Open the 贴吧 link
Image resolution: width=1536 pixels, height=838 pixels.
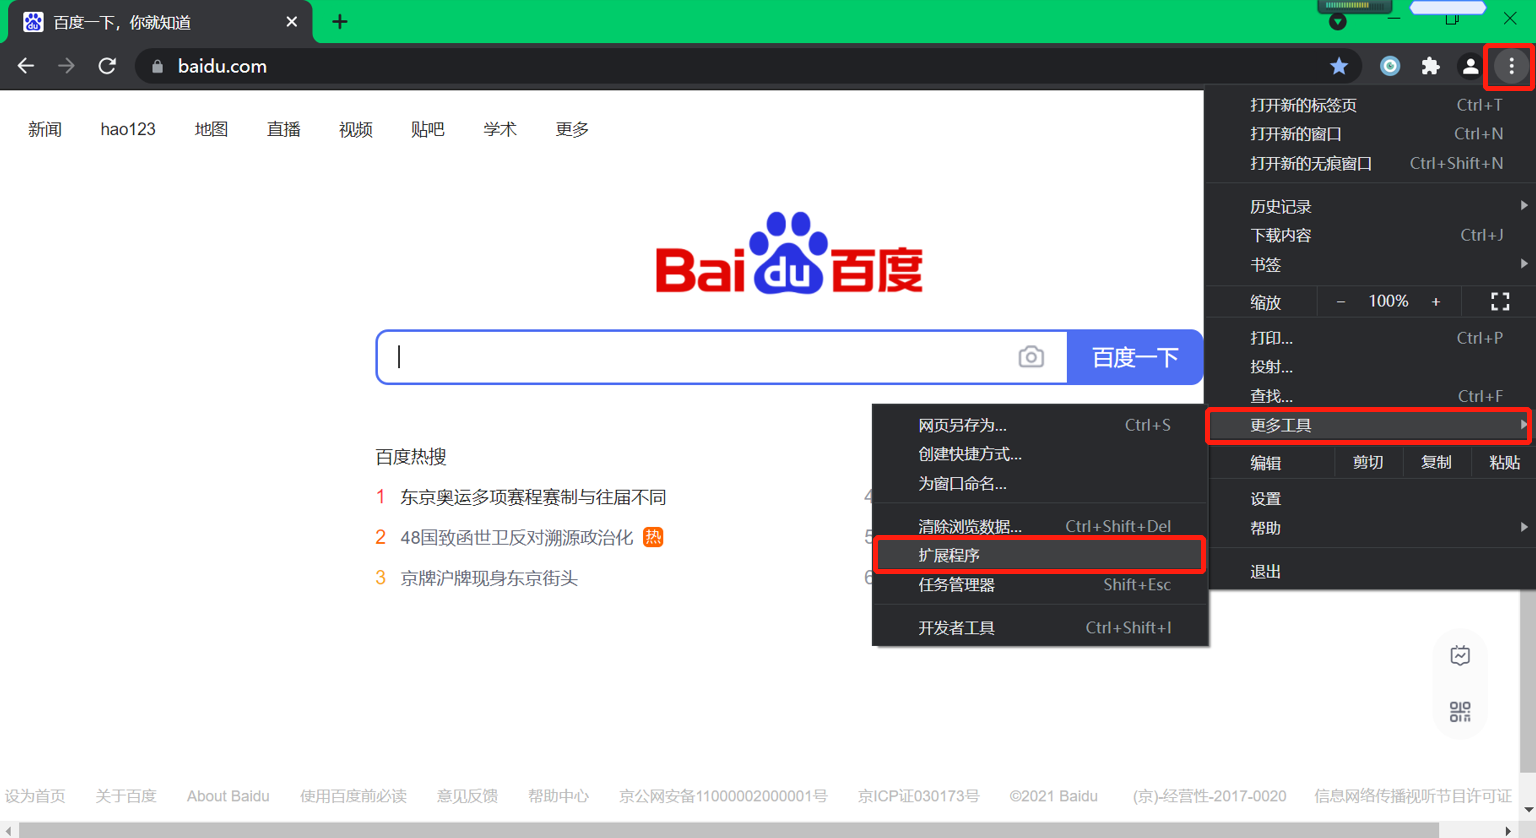coord(428,129)
